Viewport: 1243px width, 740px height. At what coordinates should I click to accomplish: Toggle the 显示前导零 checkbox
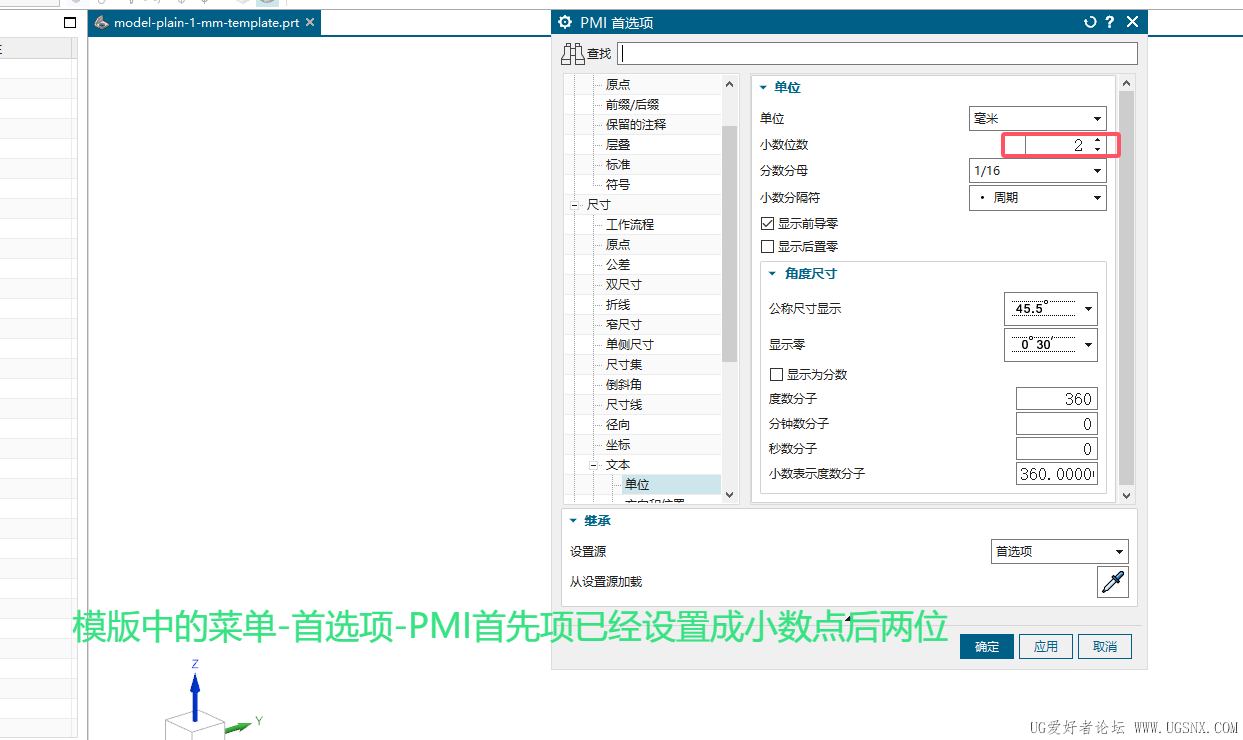[768, 224]
